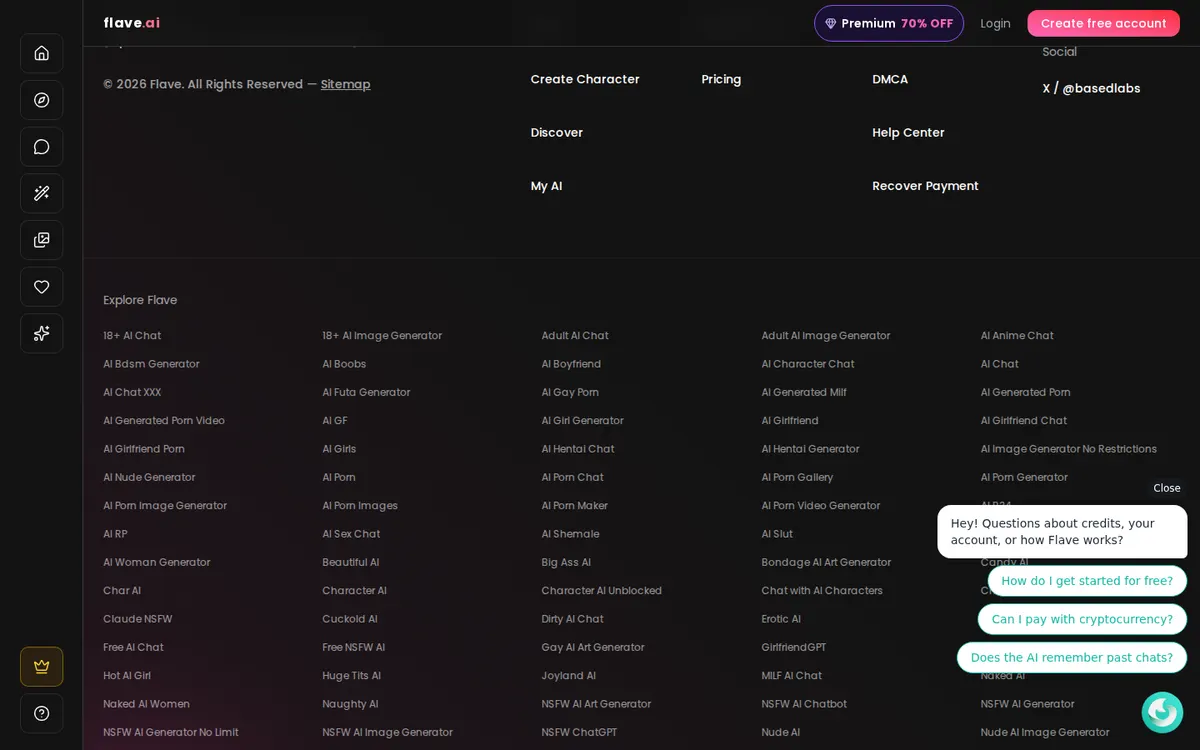Open the AI Girlfriend Chat link
Viewport: 1200px width, 750px height.
click(x=1024, y=421)
